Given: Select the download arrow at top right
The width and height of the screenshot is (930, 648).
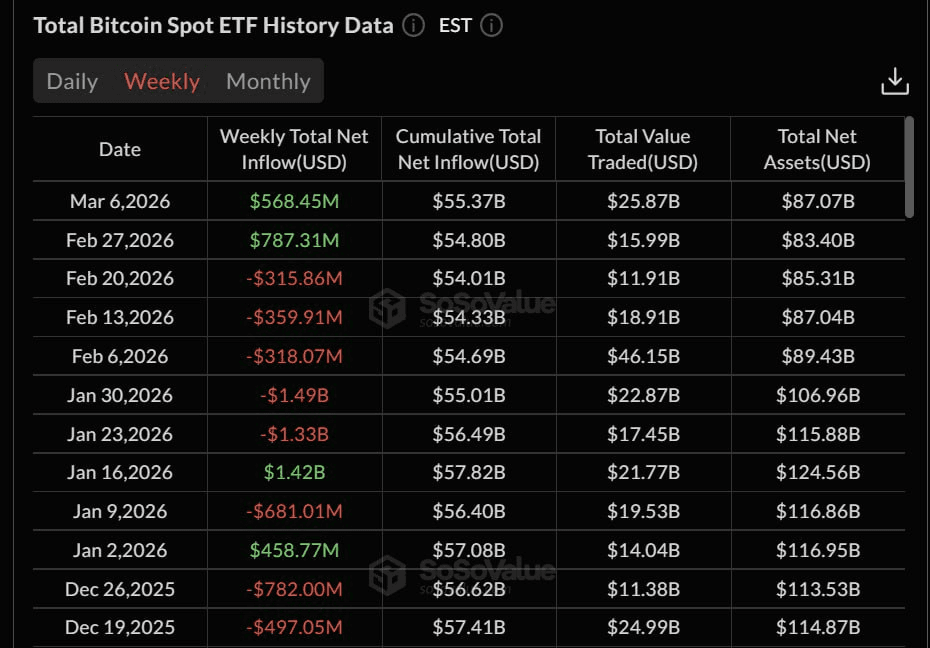Looking at the screenshot, I should tap(895, 80).
